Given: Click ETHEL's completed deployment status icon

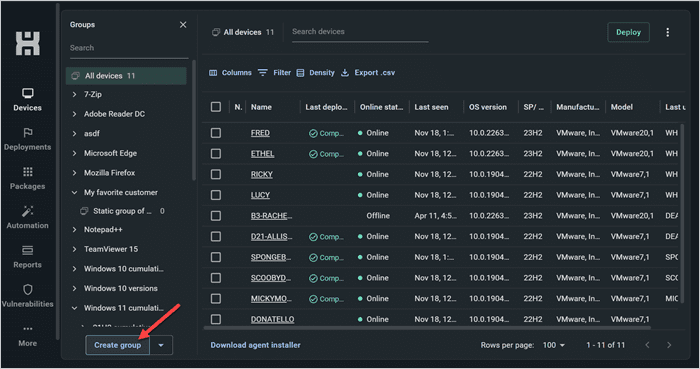Looking at the screenshot, I should click(313, 154).
